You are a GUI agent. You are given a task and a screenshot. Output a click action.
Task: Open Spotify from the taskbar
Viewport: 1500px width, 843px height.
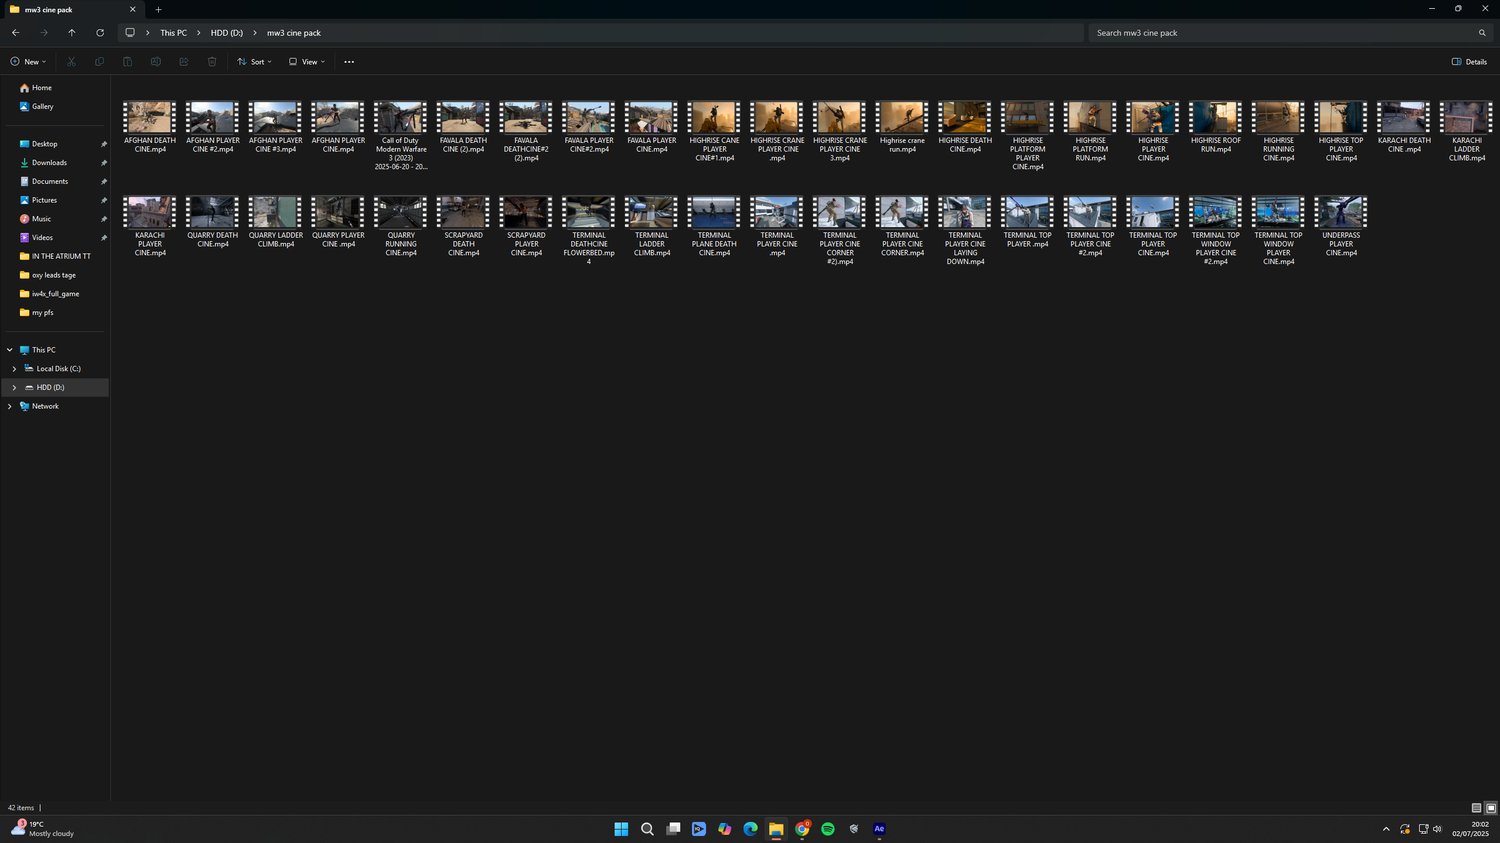828,829
